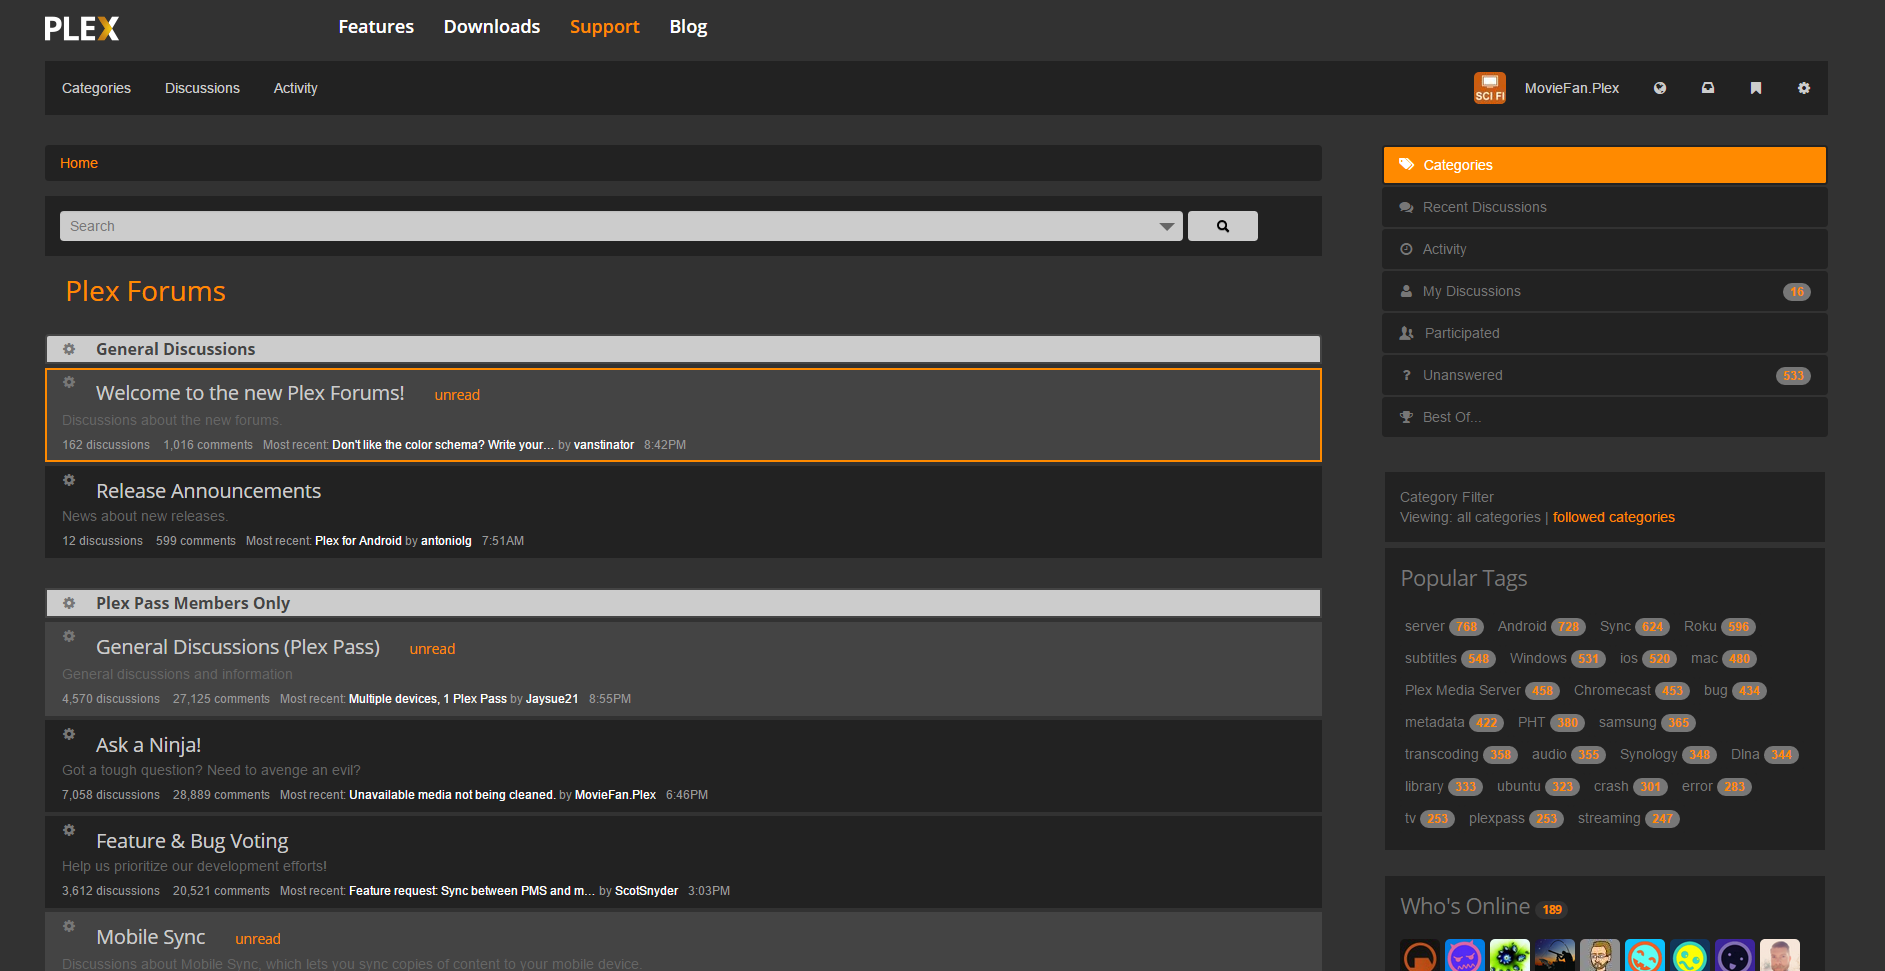Click the first online user avatar

click(1419, 955)
